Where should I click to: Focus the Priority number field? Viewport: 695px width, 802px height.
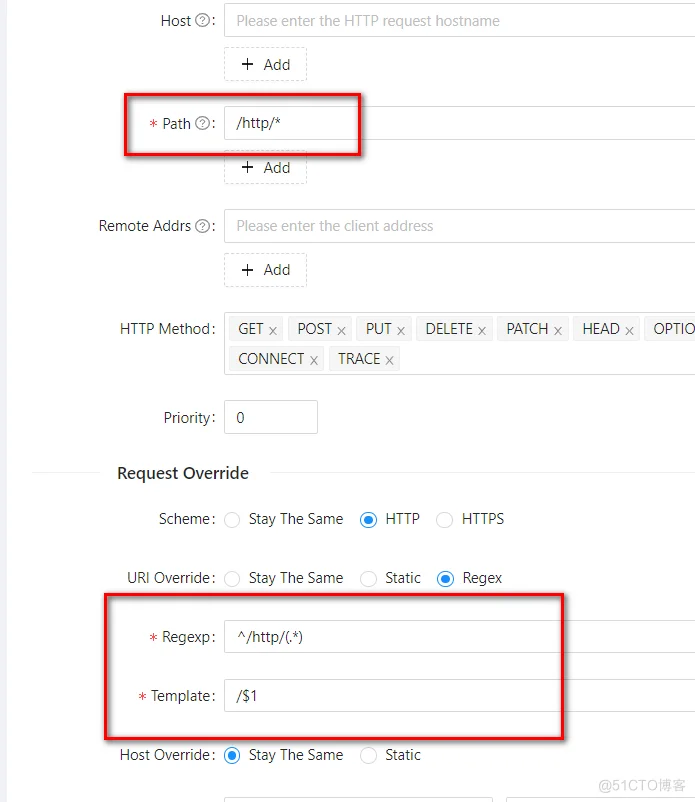pyautogui.click(x=271, y=417)
